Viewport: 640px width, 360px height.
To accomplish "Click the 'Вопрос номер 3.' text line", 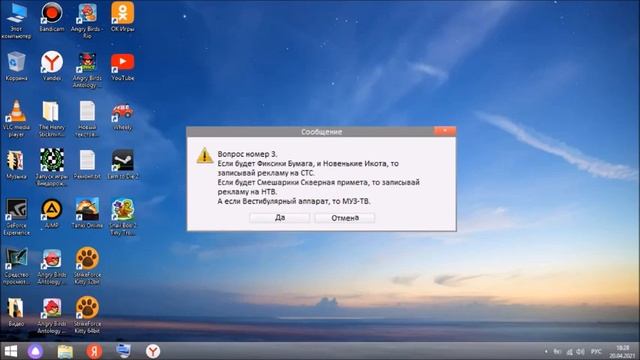I will [x=247, y=154].
